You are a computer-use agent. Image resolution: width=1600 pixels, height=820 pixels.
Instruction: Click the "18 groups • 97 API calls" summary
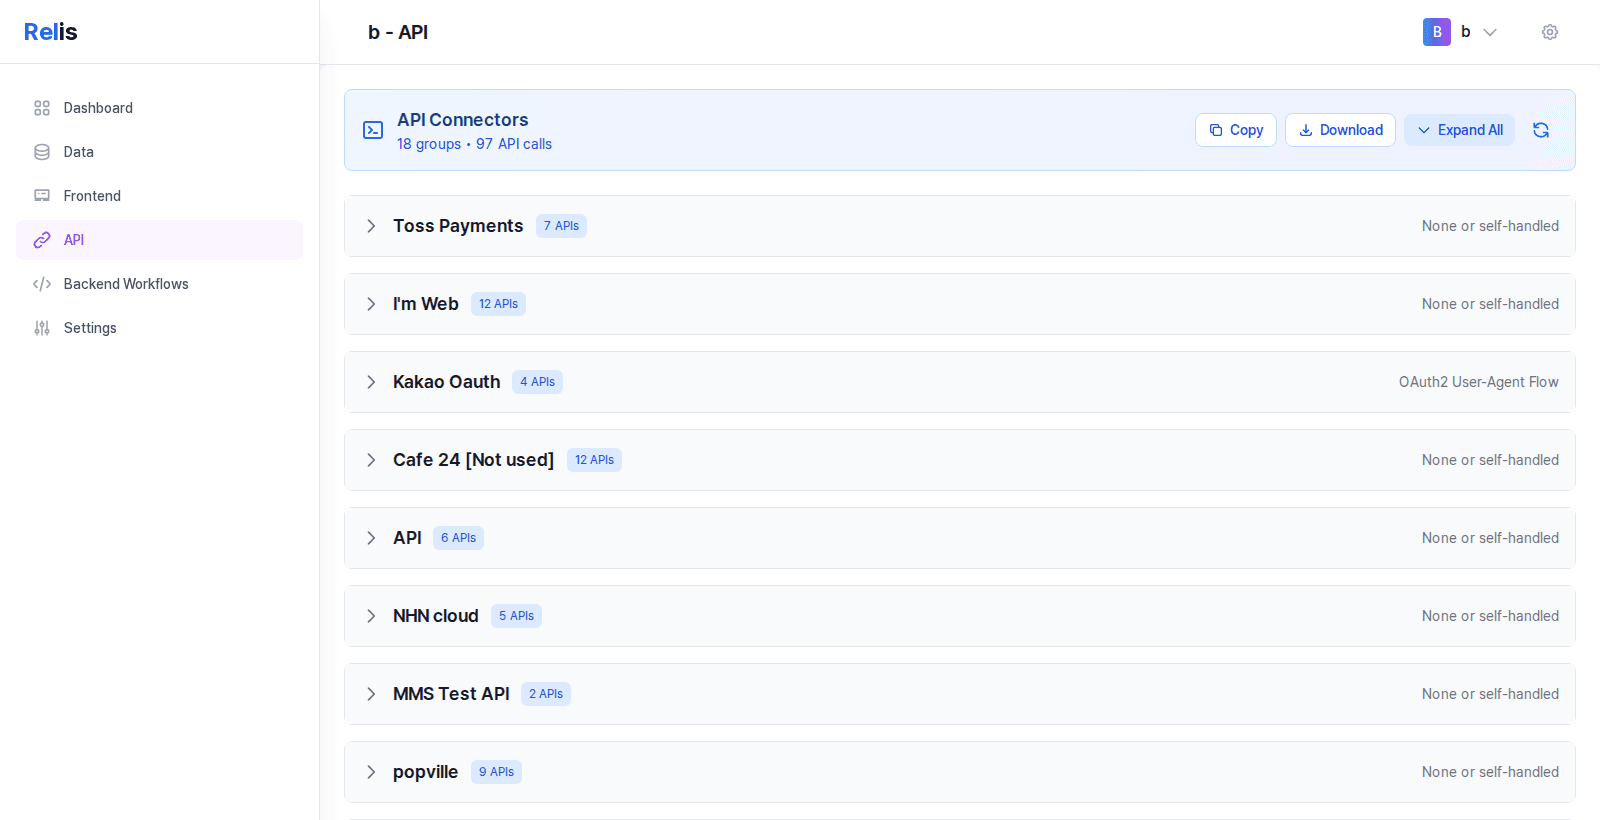474,144
